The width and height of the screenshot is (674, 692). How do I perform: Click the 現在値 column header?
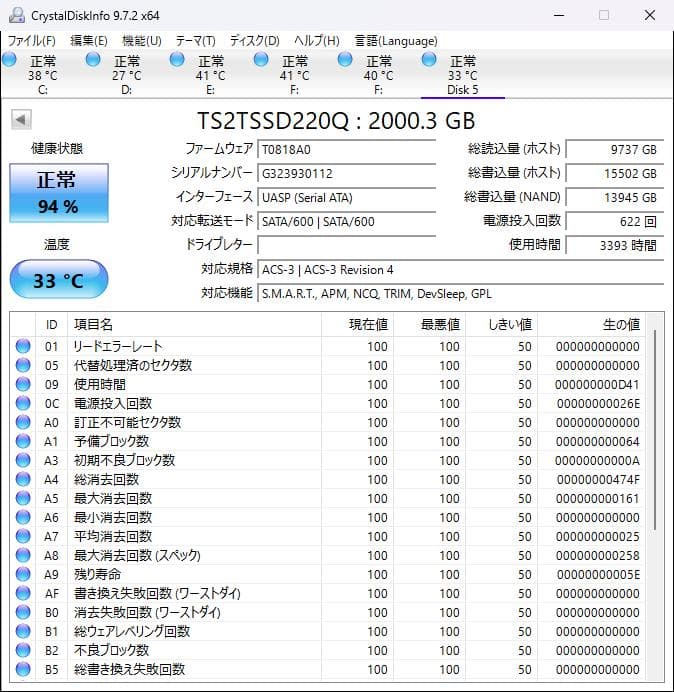[357, 324]
